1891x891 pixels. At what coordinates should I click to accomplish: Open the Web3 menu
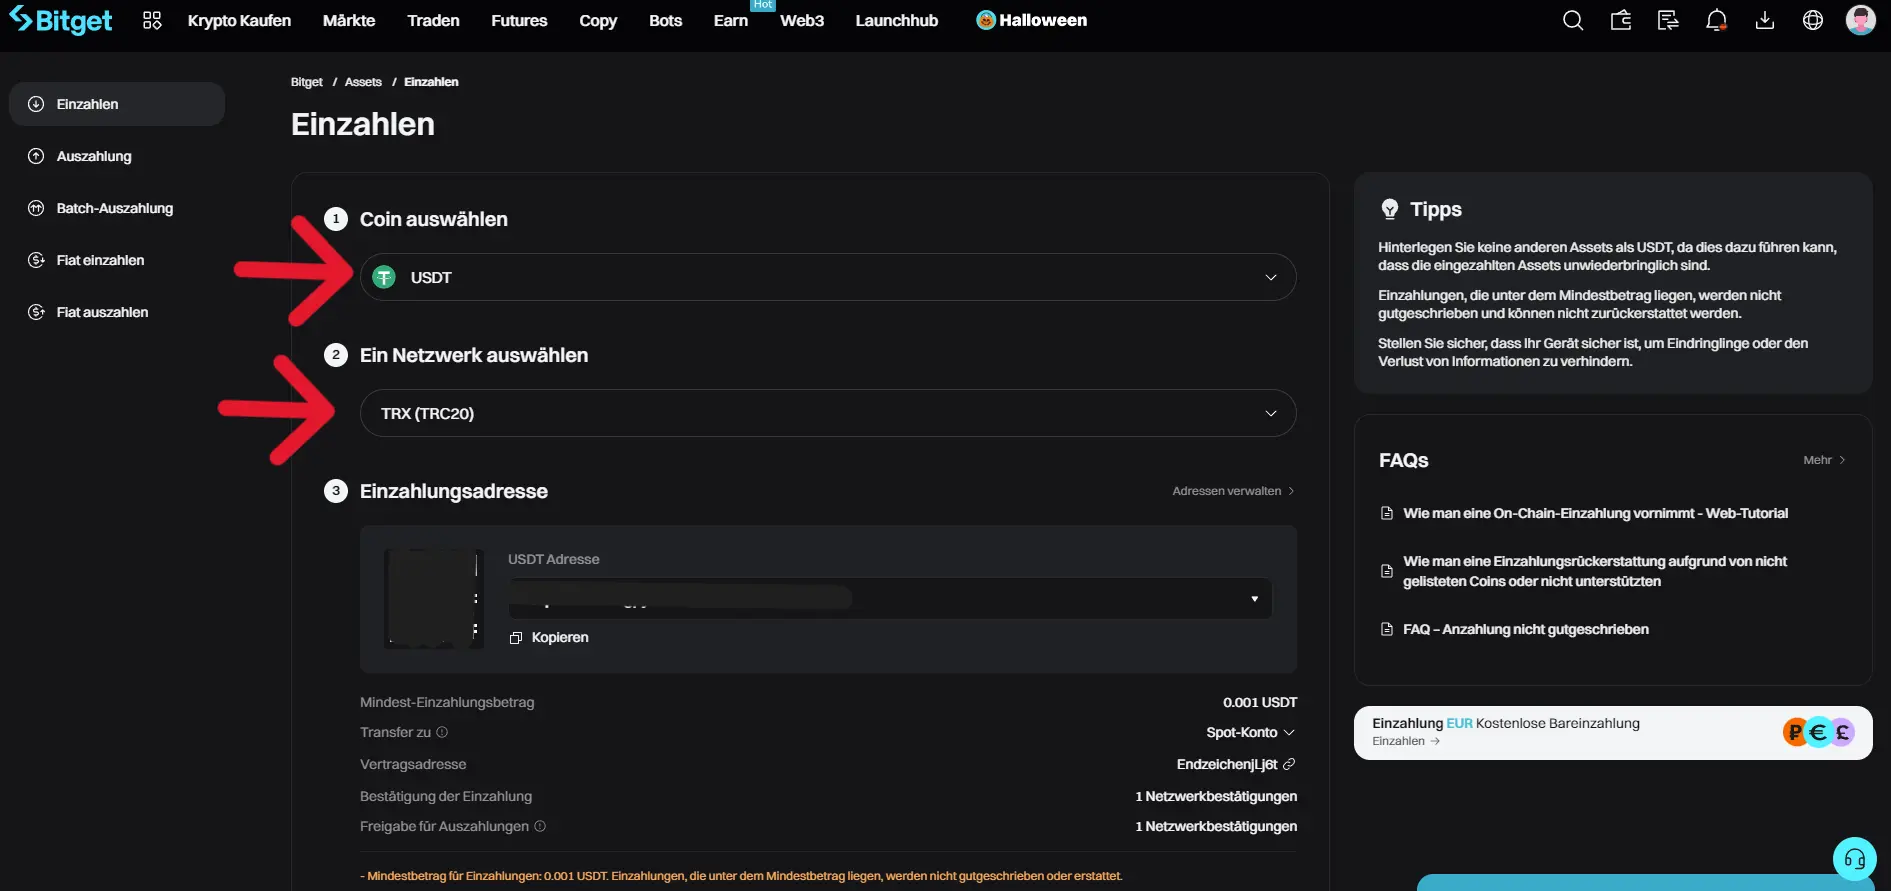(802, 20)
